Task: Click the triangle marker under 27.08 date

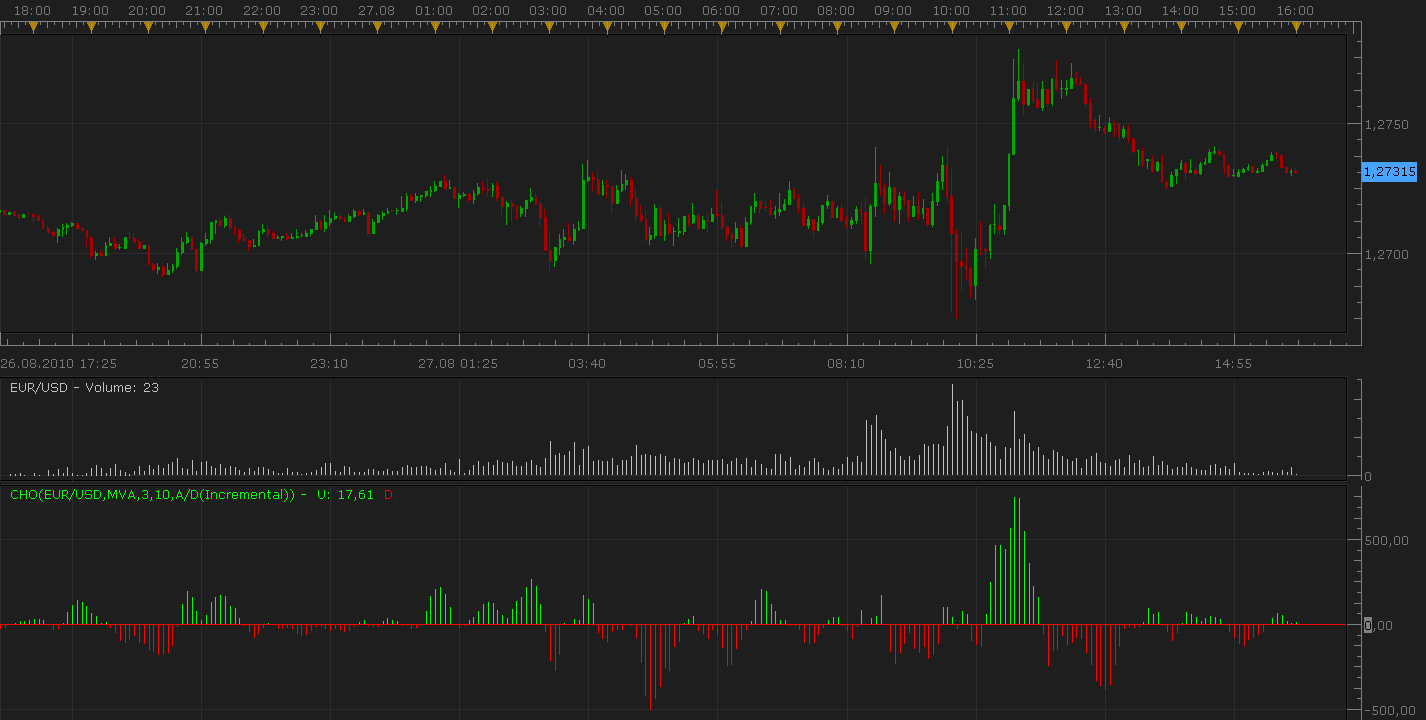Action: 378,29
